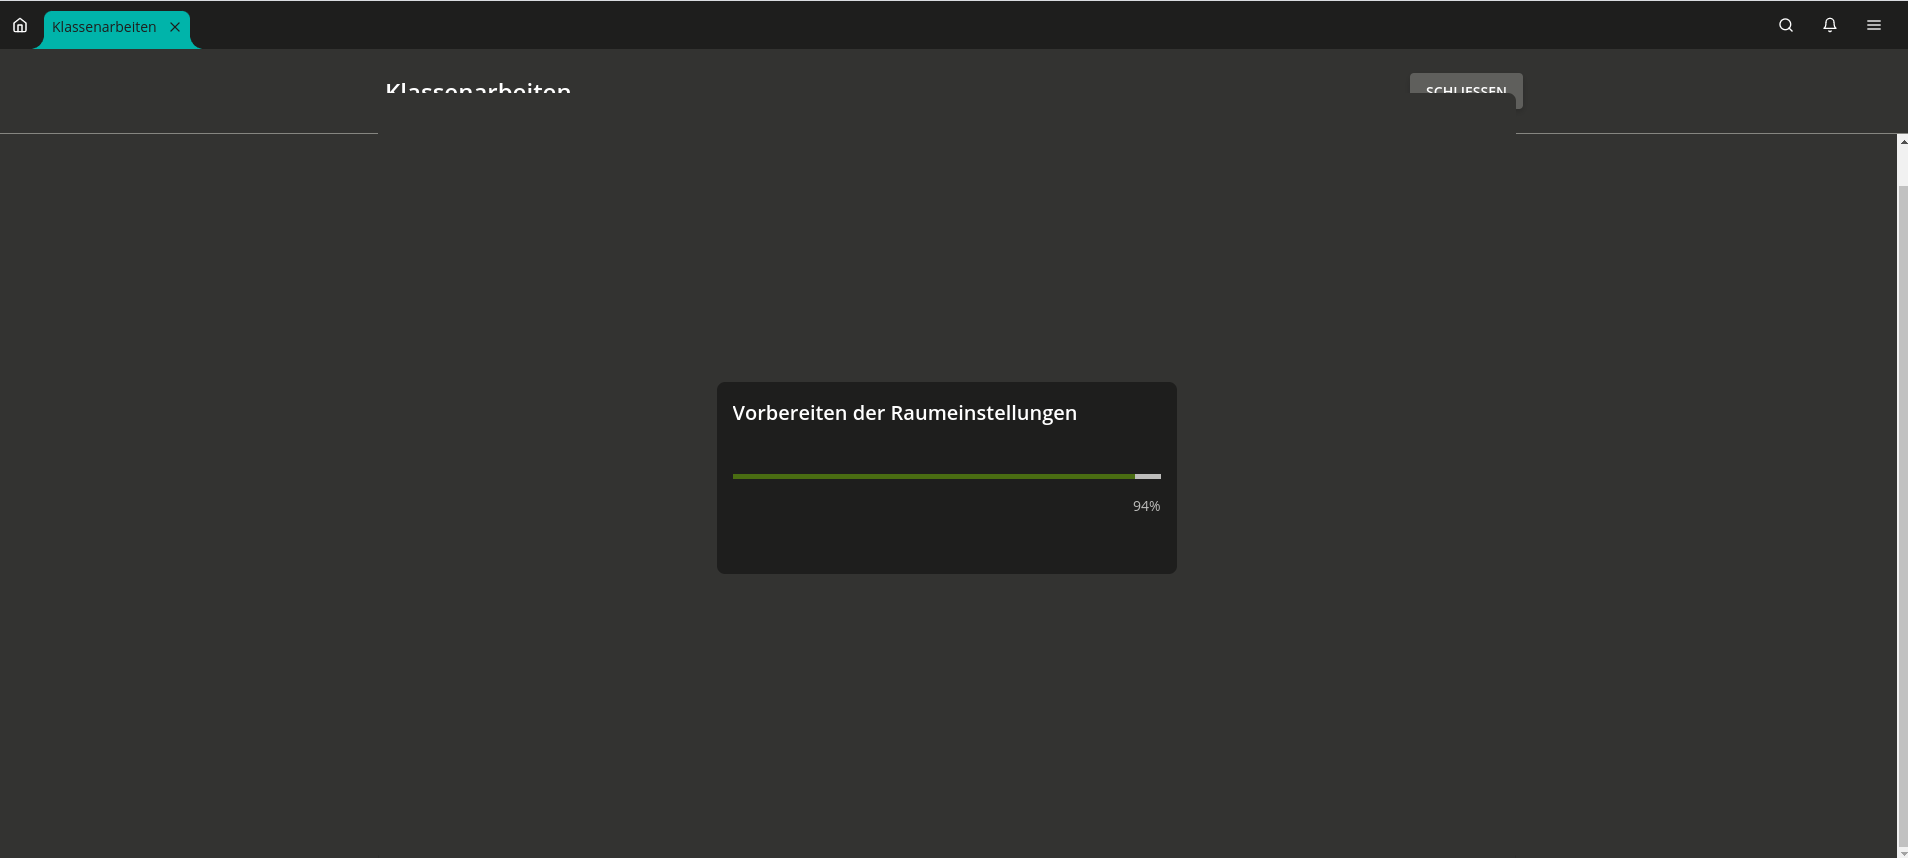Go to the home screen icon

click(20, 26)
